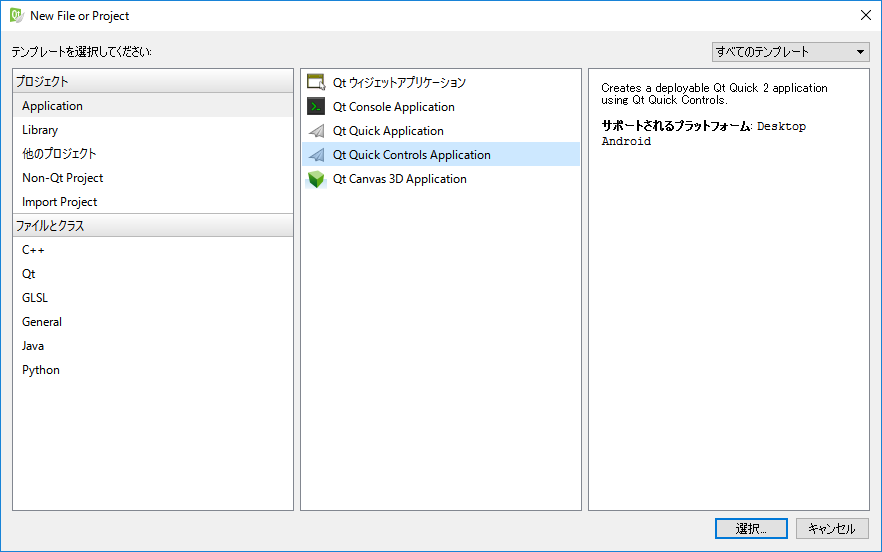Click the Qt Canvas 3D green cube icon

tap(316, 179)
